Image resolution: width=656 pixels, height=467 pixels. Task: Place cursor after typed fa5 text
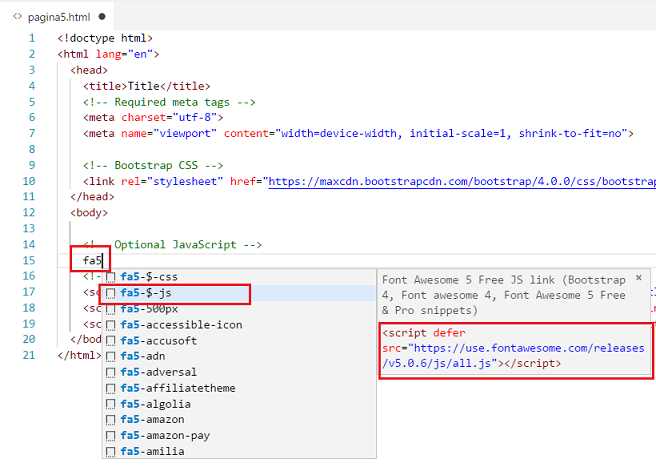tap(102, 260)
